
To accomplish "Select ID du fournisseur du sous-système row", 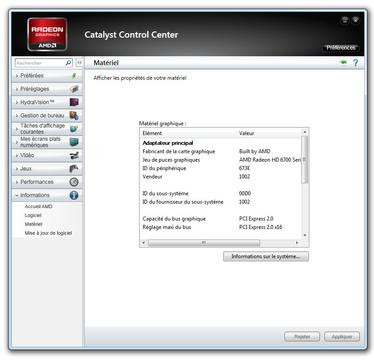I will tap(220, 202).
